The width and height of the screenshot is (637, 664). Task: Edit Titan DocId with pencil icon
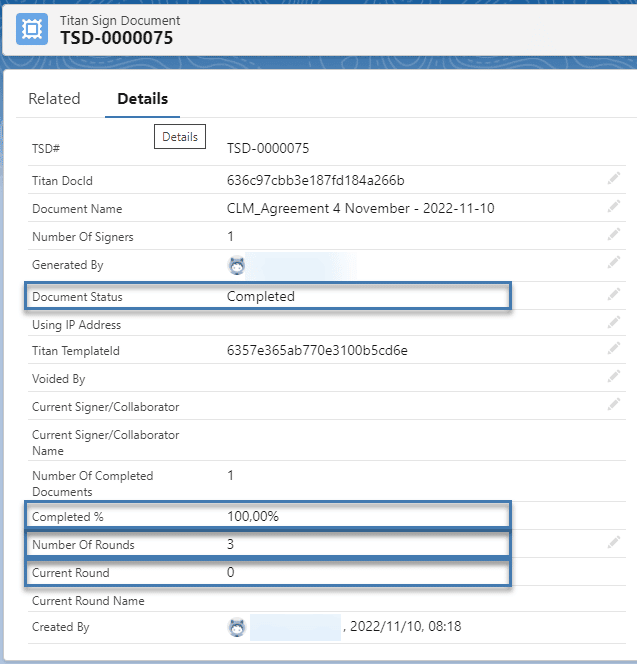click(614, 178)
